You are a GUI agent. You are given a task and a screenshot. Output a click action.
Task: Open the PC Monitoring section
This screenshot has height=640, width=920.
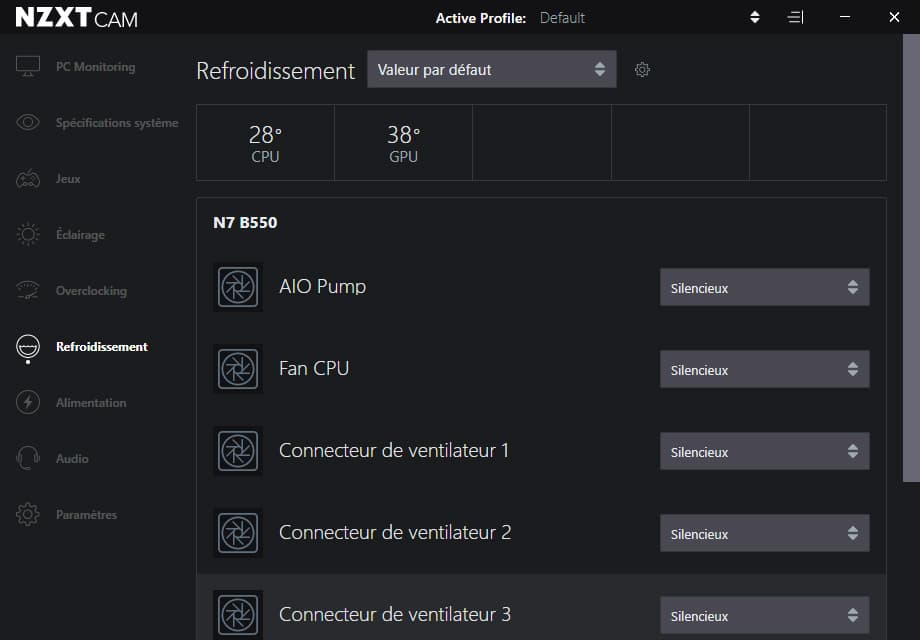point(96,67)
